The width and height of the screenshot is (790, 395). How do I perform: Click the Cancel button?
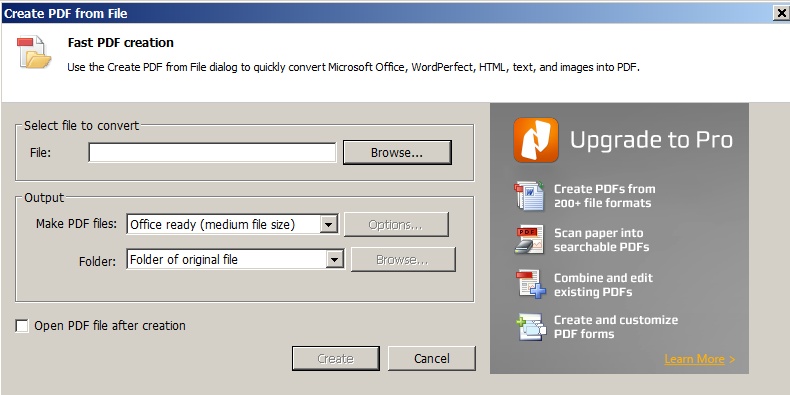pyautogui.click(x=432, y=358)
